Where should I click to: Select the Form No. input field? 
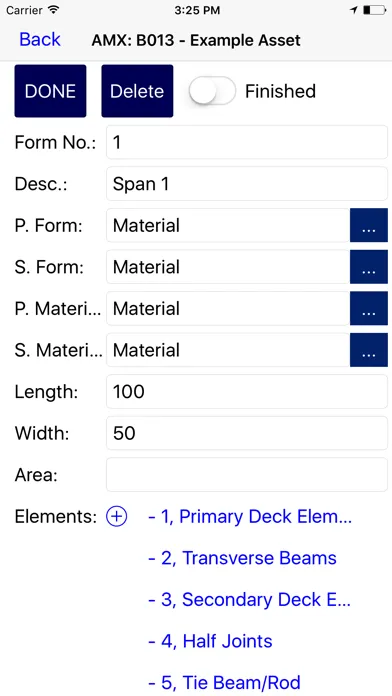click(247, 142)
